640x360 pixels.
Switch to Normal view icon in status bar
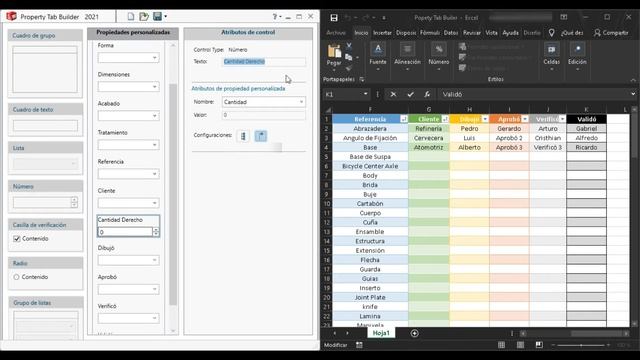[x=501, y=345]
